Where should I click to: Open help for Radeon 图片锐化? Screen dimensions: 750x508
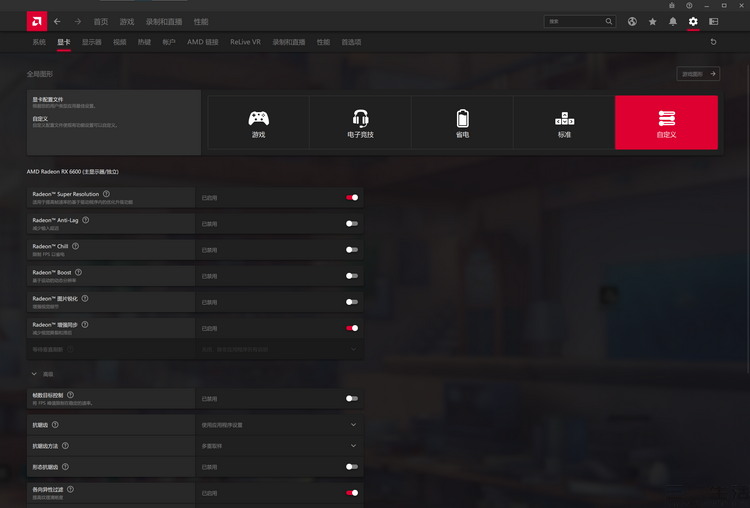click(x=85, y=298)
